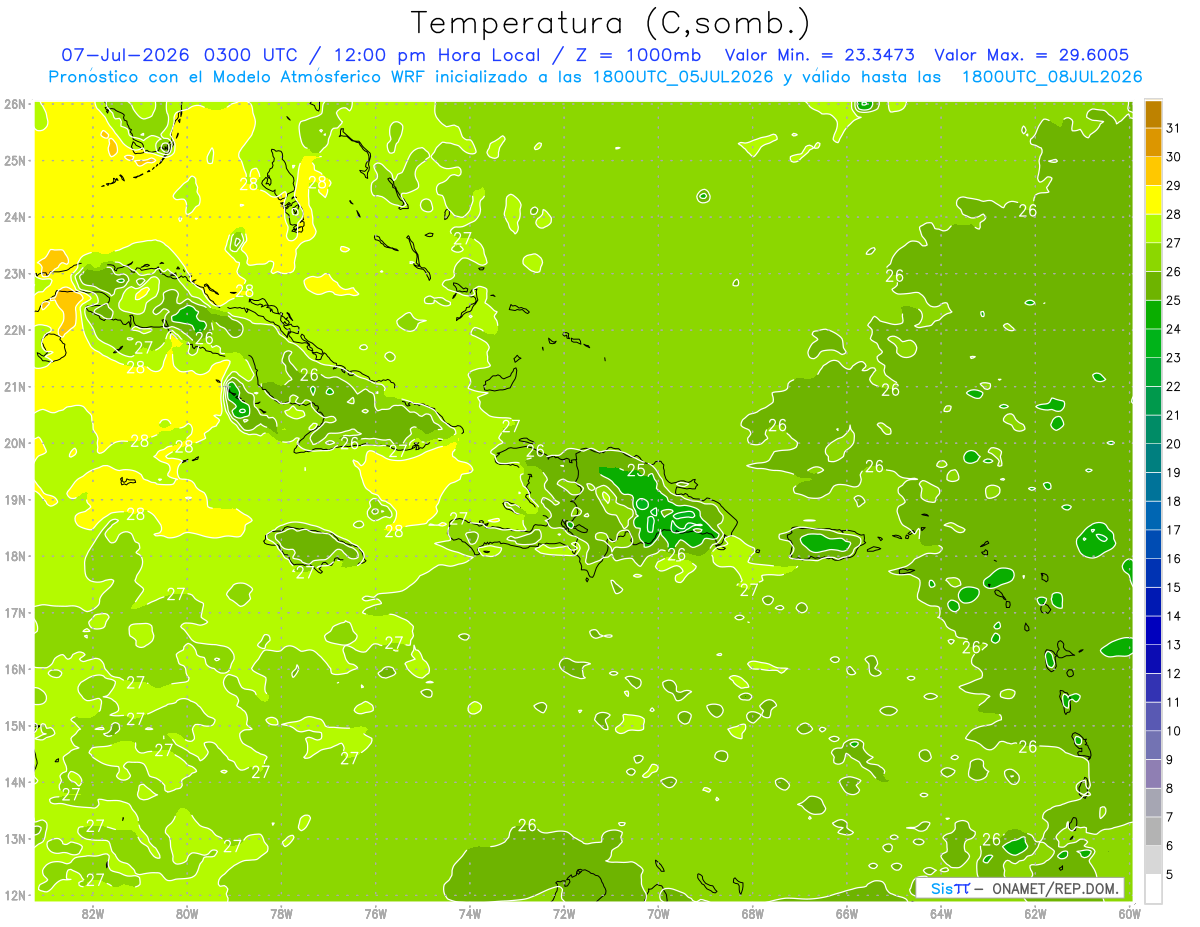Screen dimensions: 1200x927
Task: Pick the light gray swatch between 5 and 6
Action: coord(1153,860)
